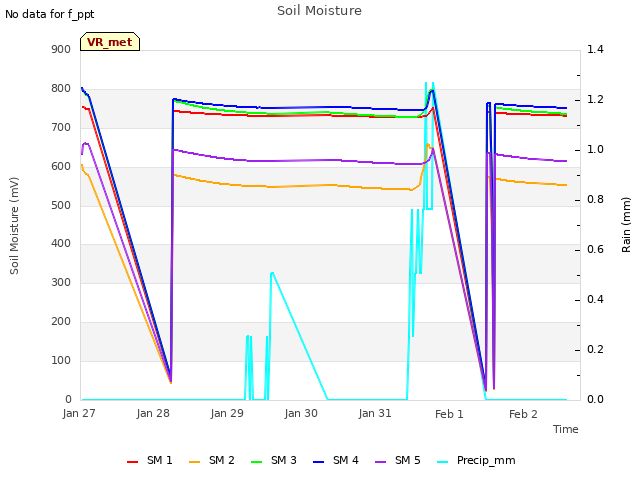Click the orange SM 2 legend swatch

[x=195, y=462]
